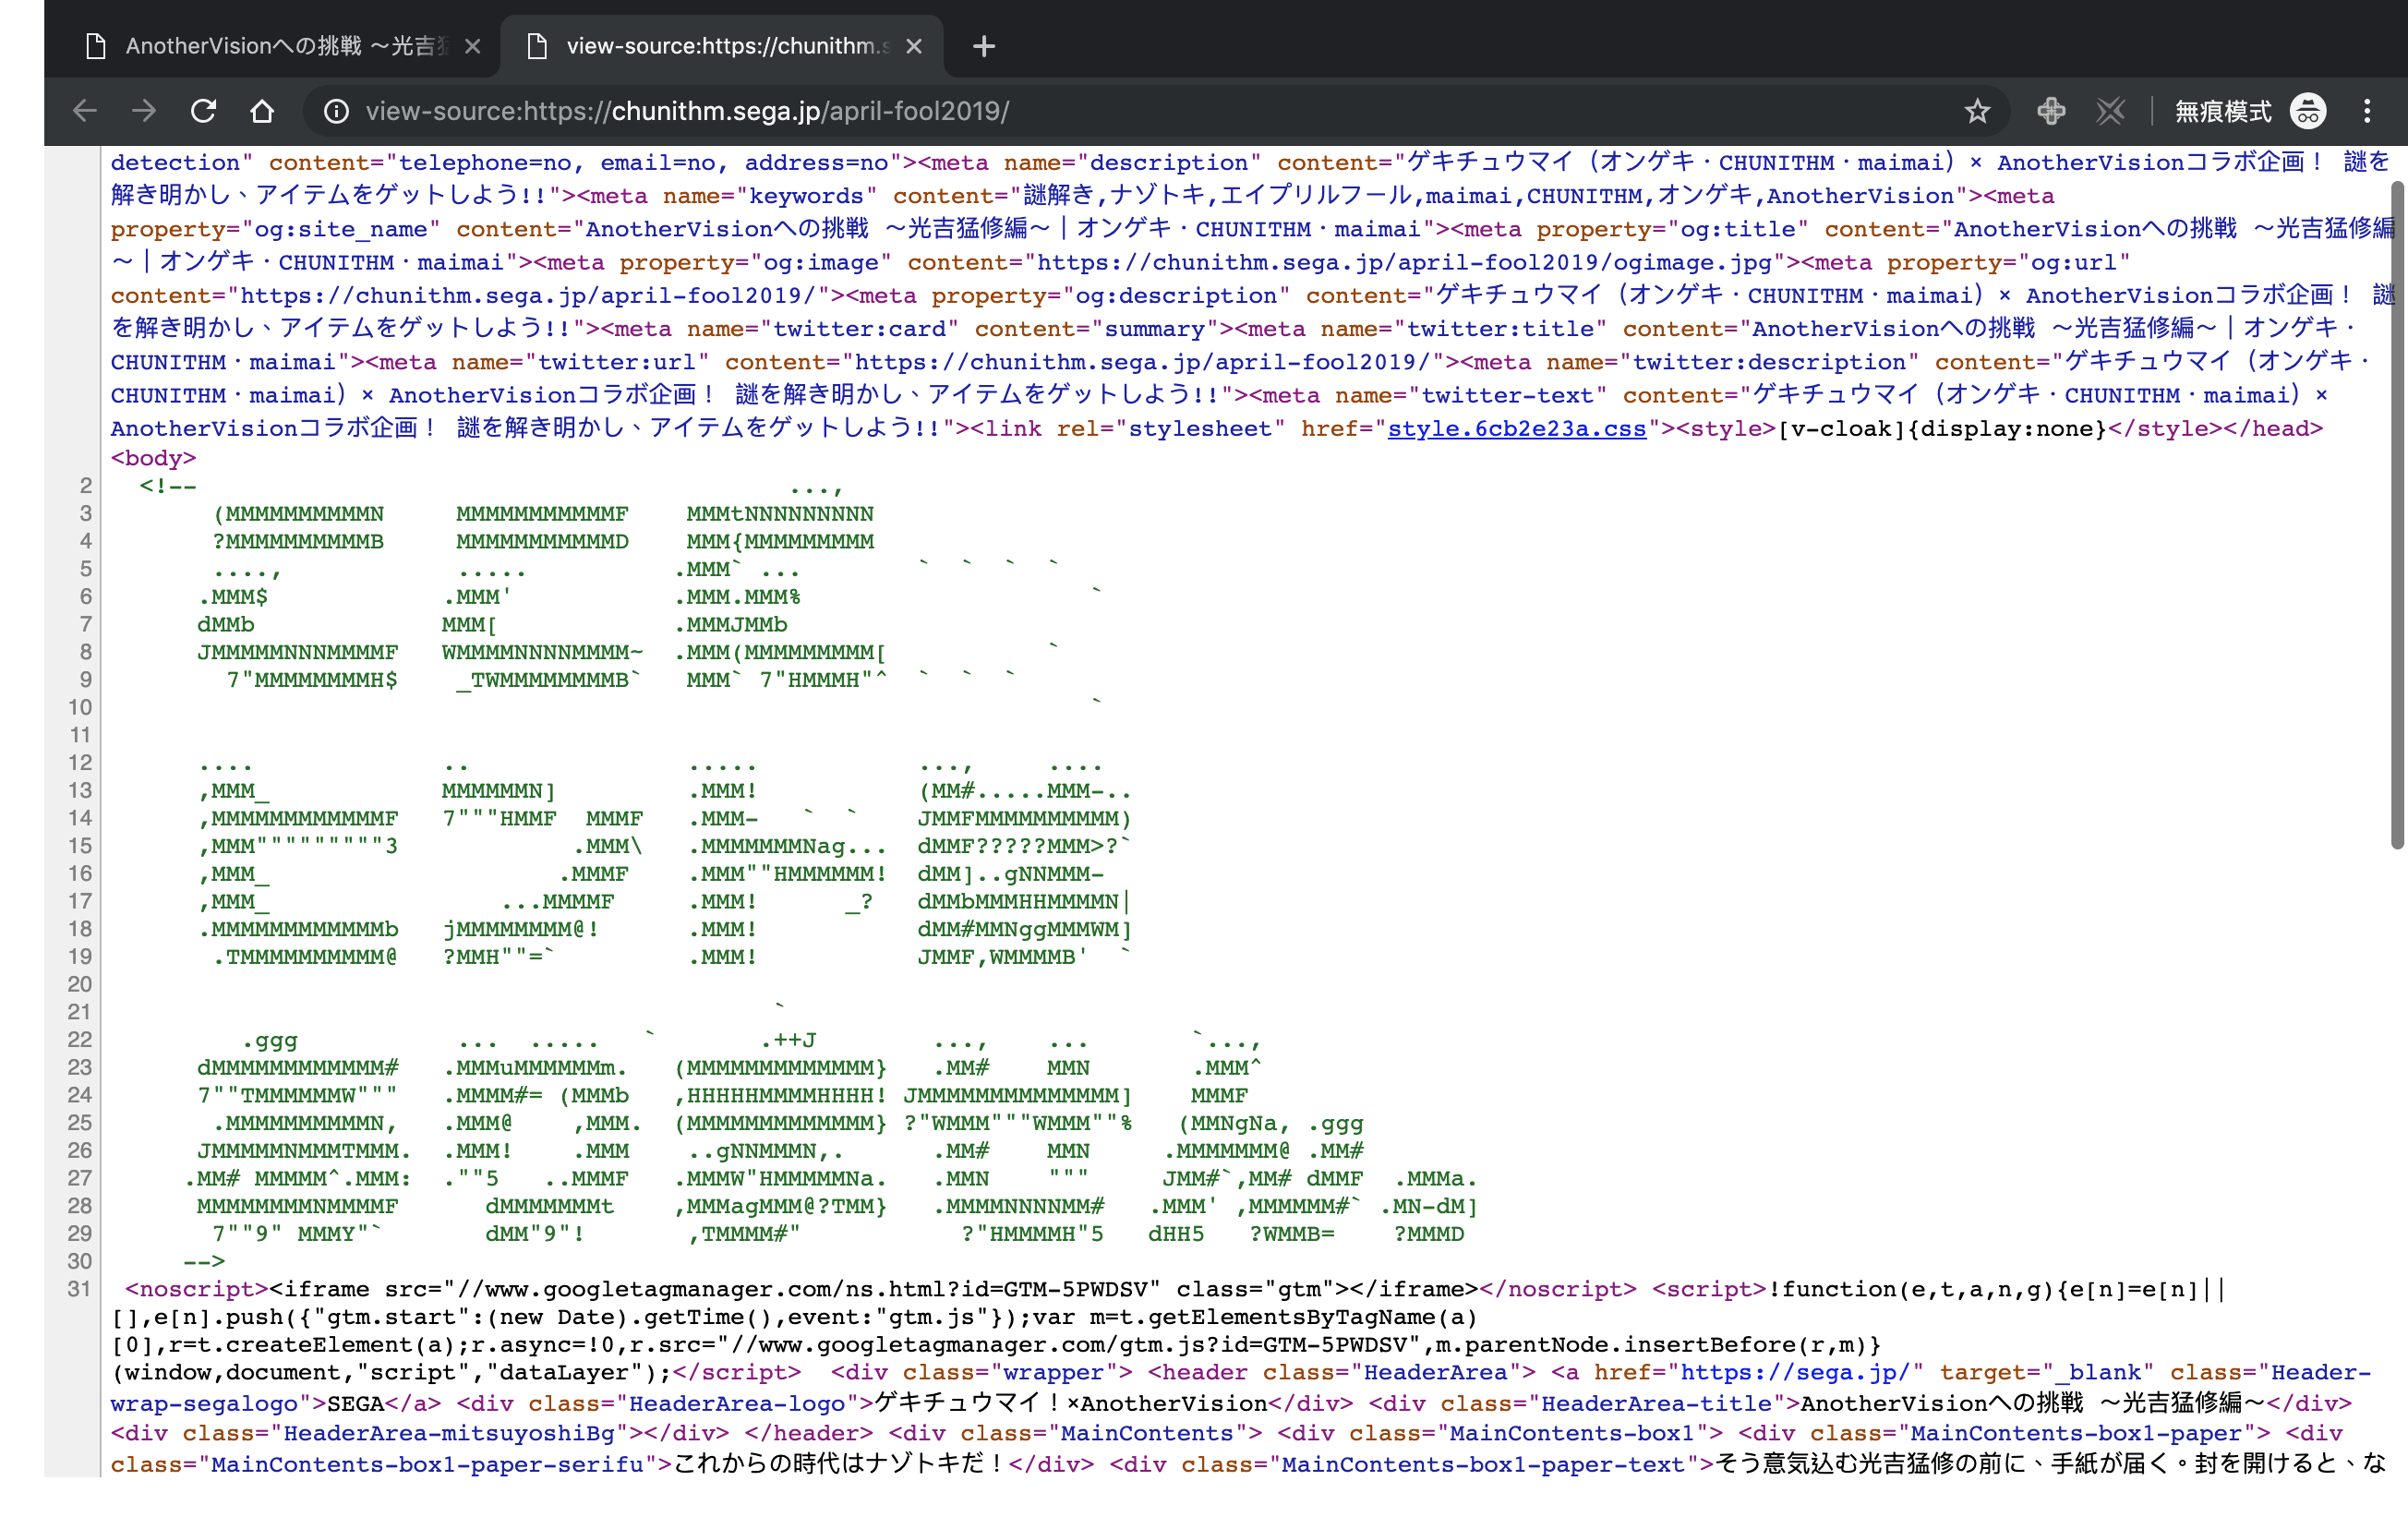Screen dimensions: 2408x1529
Task: Click the page icon on the view-source tab
Action: (537, 45)
